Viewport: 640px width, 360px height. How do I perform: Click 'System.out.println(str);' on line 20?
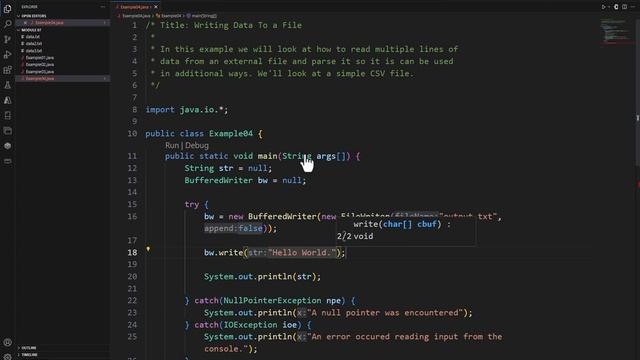pos(262,276)
